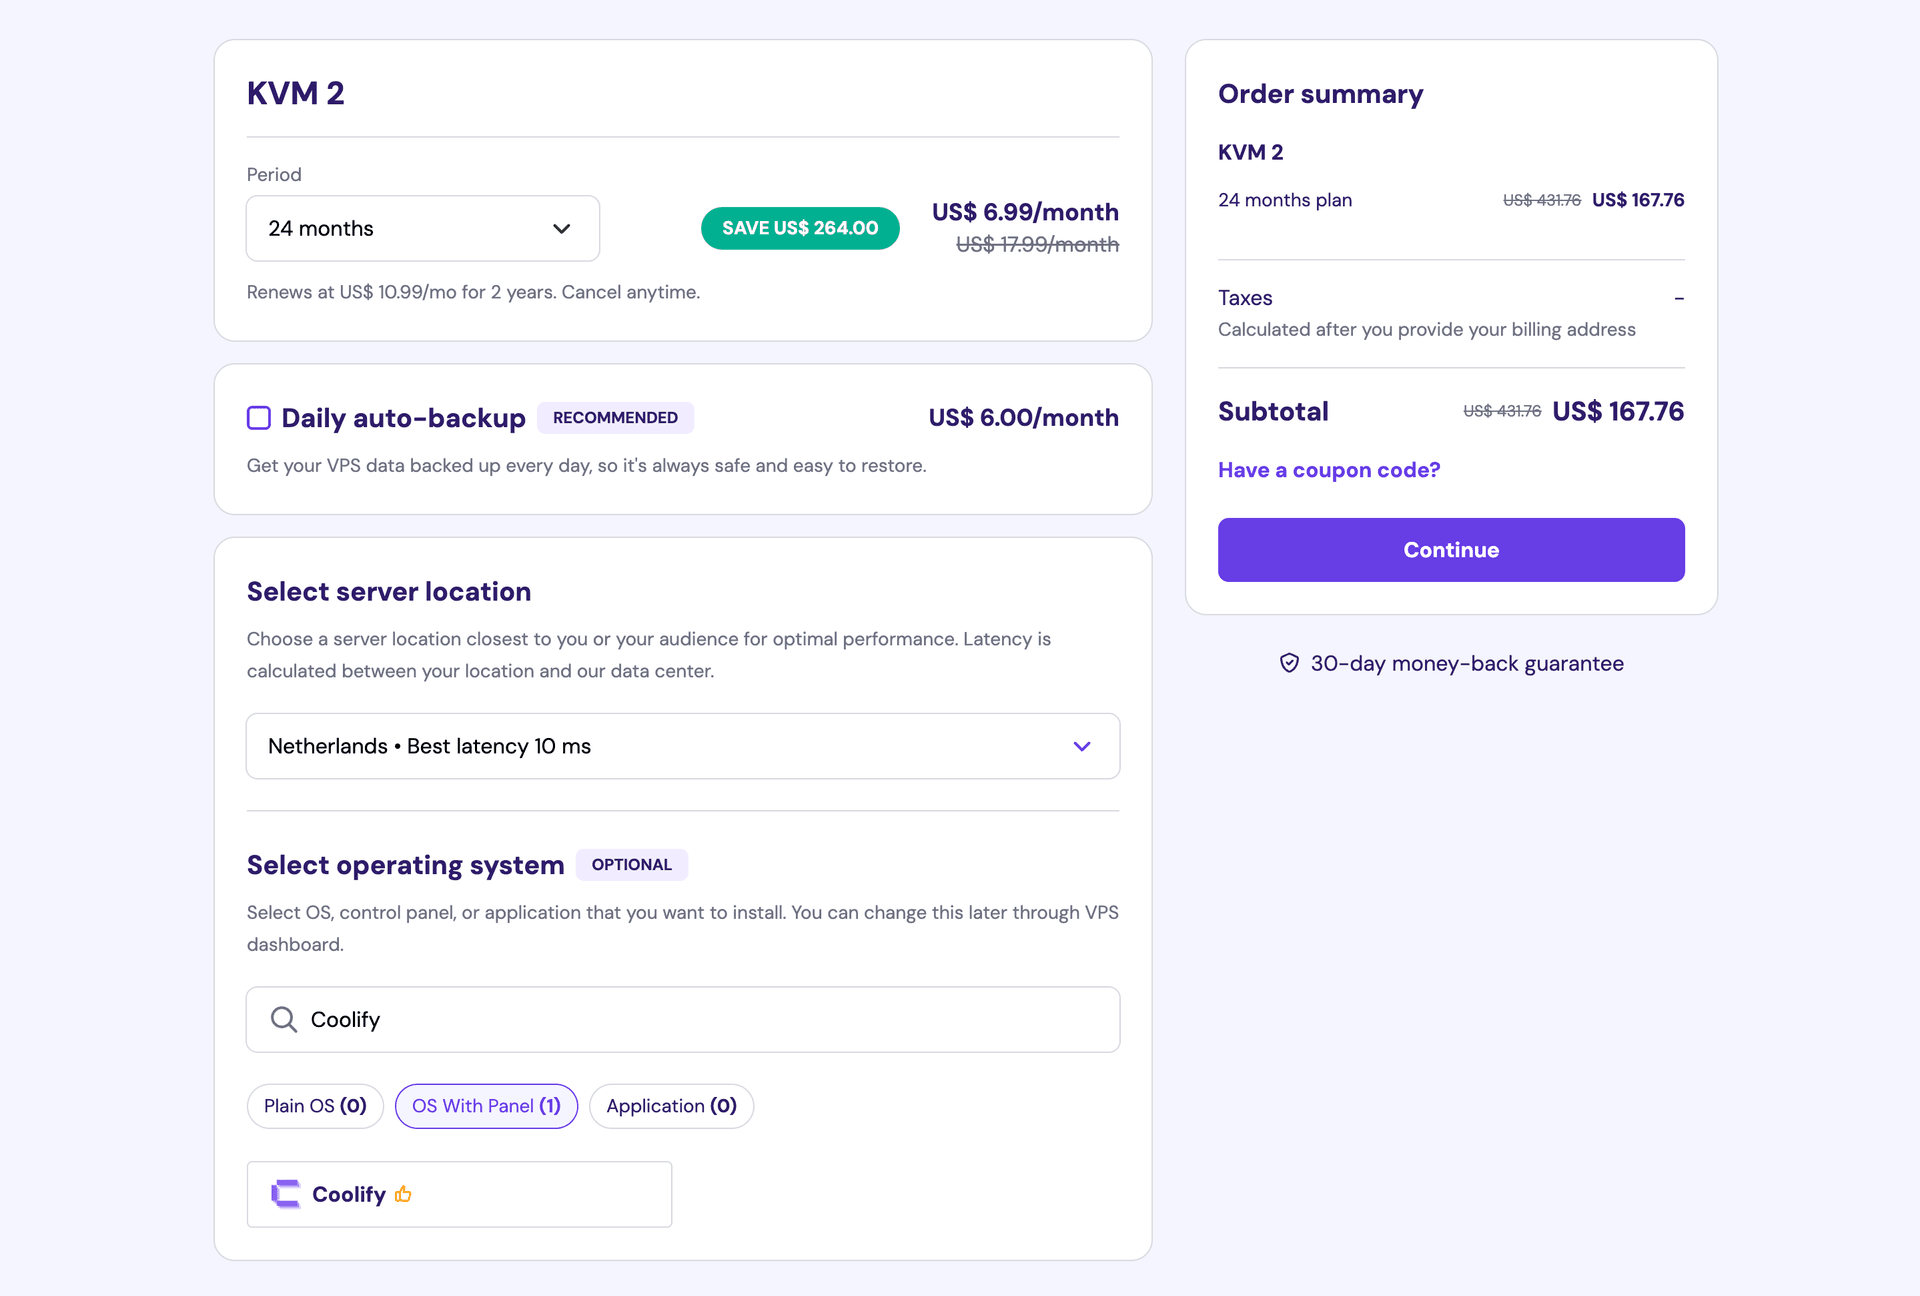Click the crossed-out US$ 17.99/month price

[1038, 243]
